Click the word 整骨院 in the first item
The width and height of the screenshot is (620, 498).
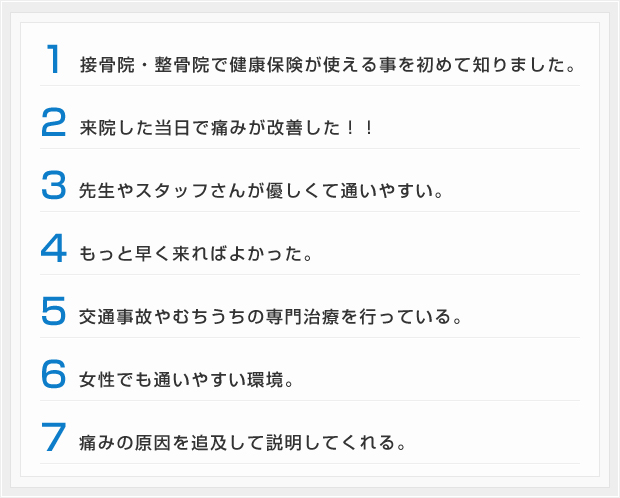[182, 64]
